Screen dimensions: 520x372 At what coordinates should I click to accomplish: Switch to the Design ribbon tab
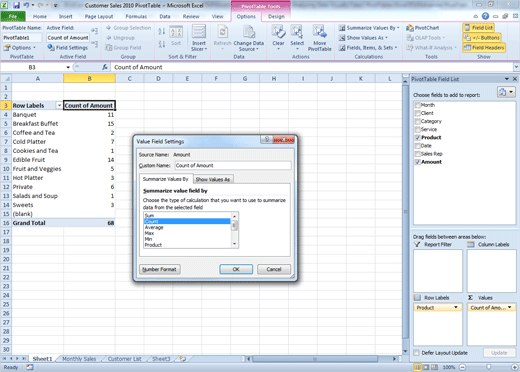[276, 16]
